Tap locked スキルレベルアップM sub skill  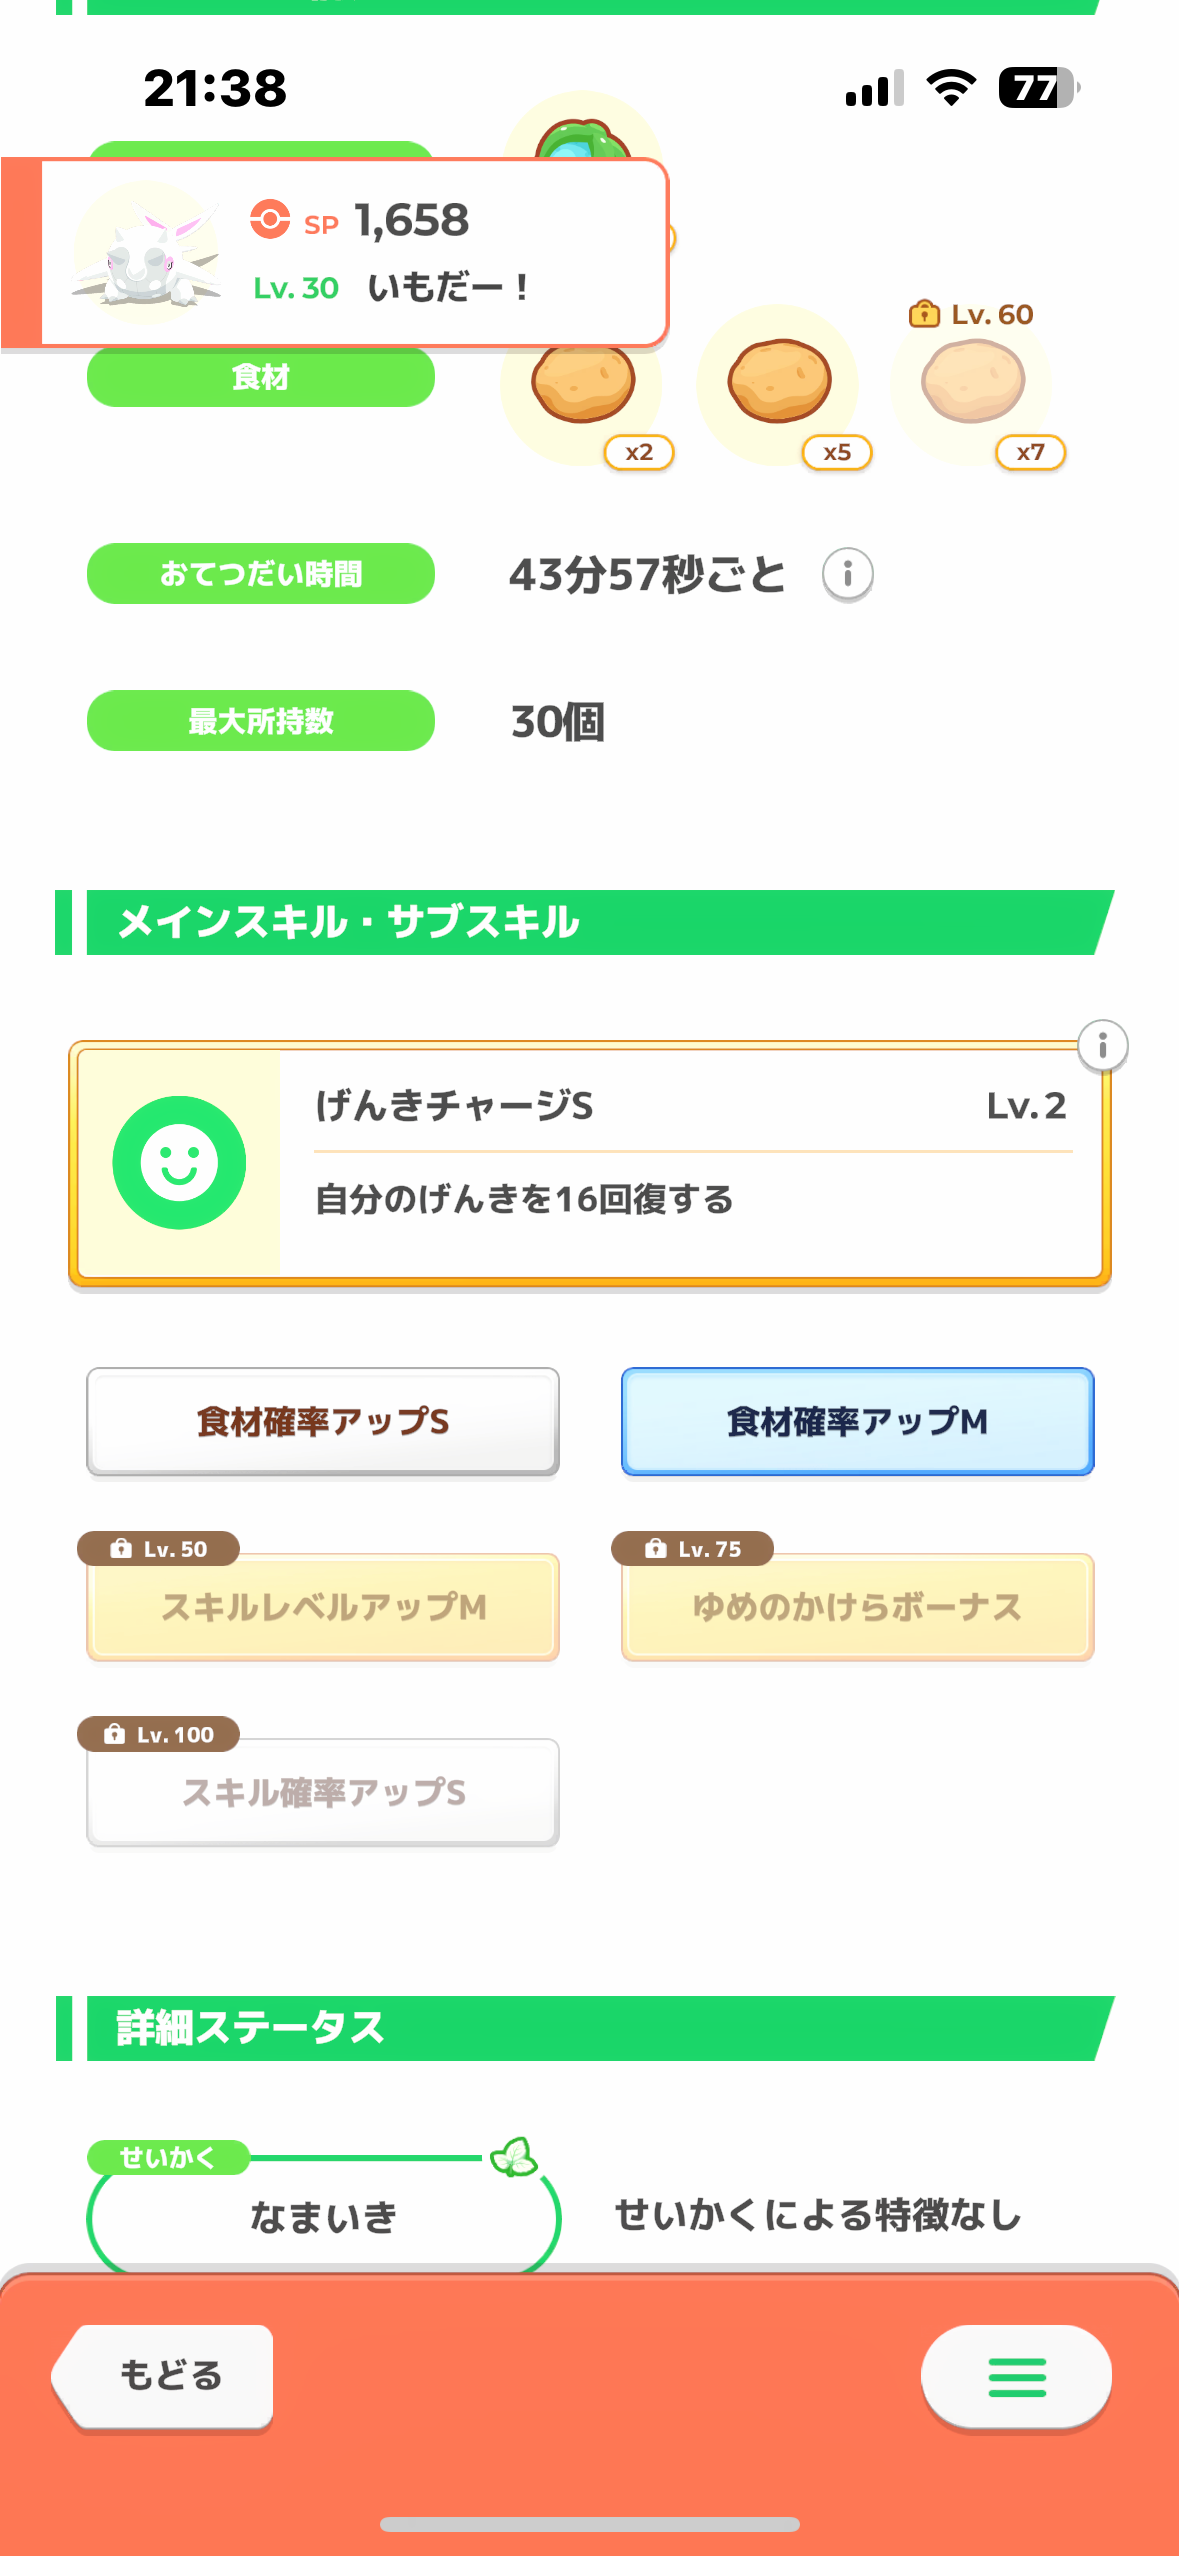pos(322,1607)
